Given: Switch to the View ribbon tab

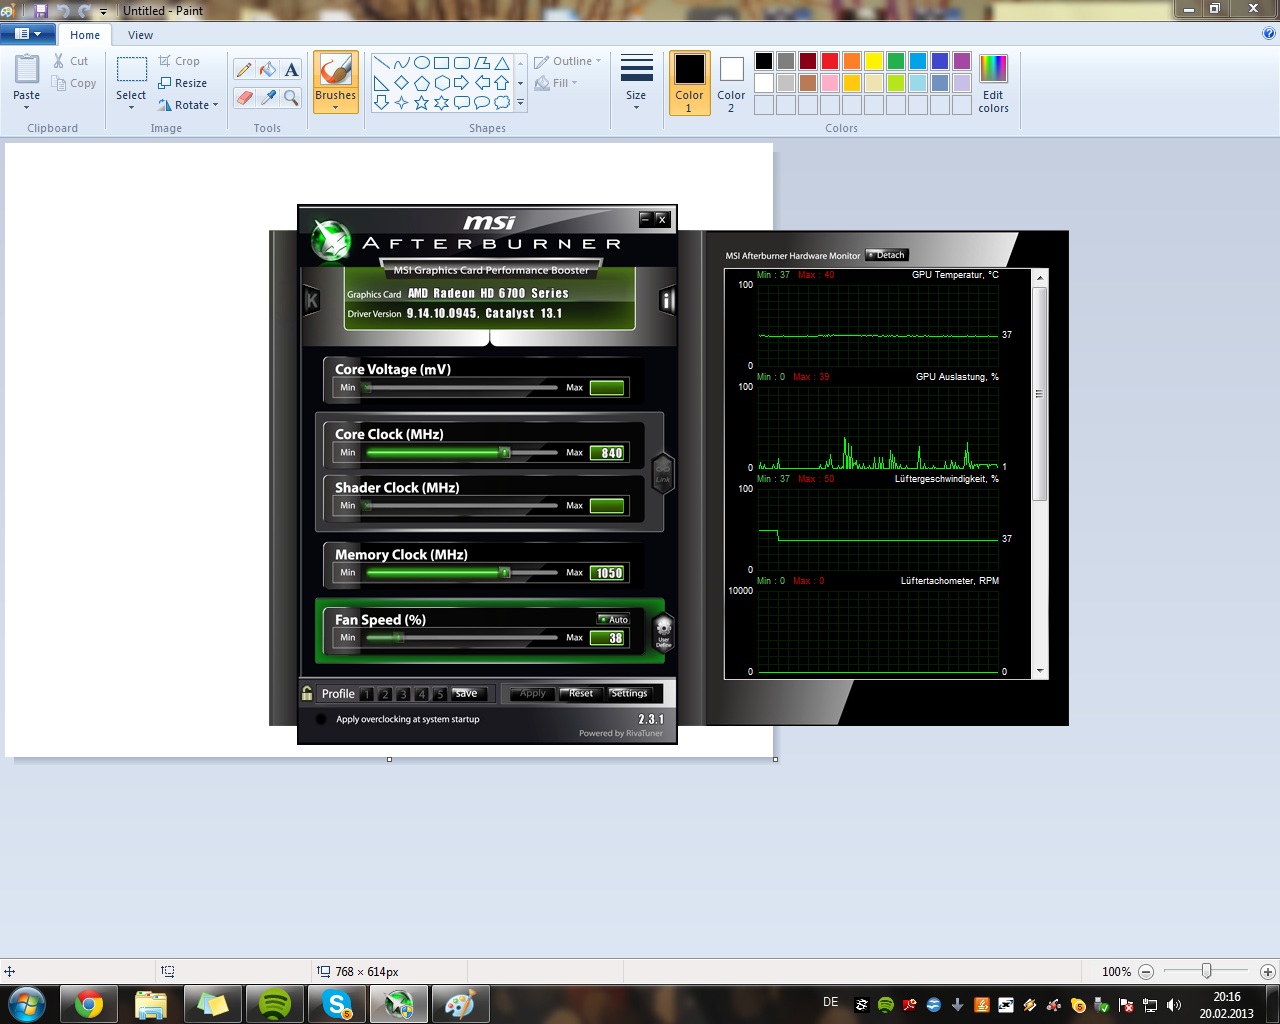Looking at the screenshot, I should (x=140, y=35).
